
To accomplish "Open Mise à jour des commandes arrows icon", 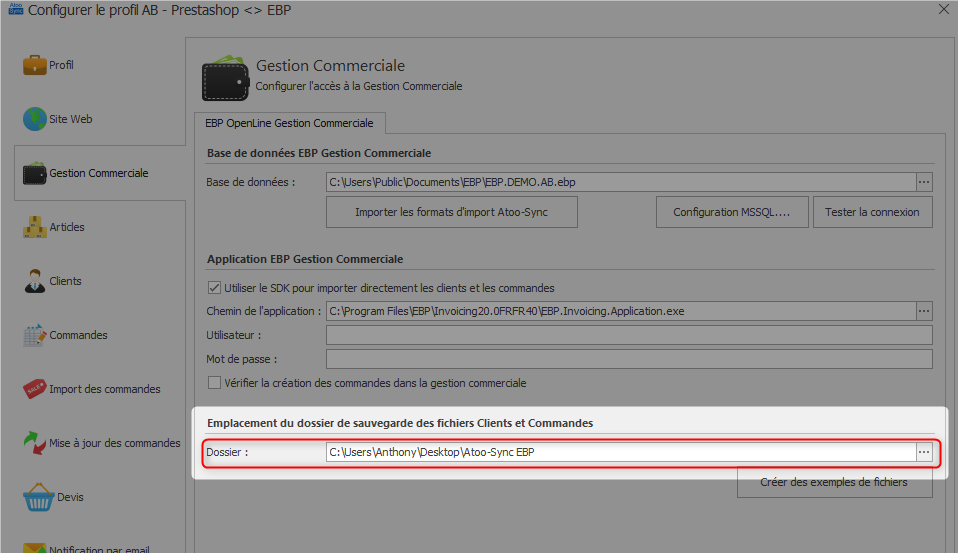I will 35,443.
